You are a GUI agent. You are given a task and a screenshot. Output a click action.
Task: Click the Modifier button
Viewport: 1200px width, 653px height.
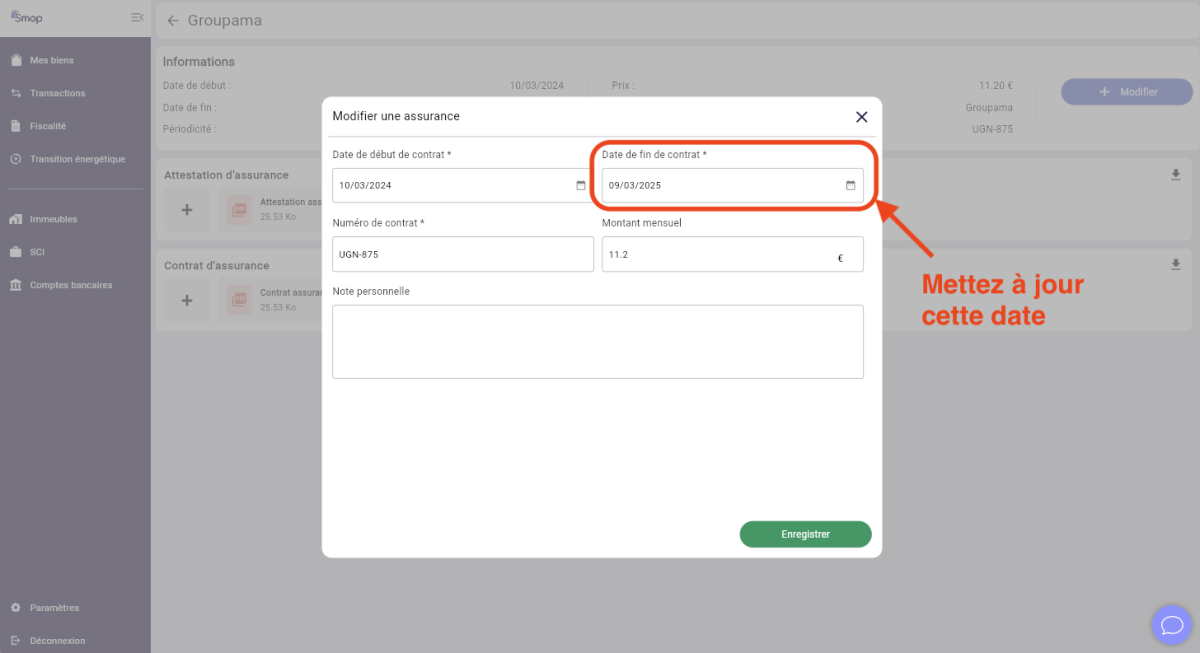[x=1127, y=92]
